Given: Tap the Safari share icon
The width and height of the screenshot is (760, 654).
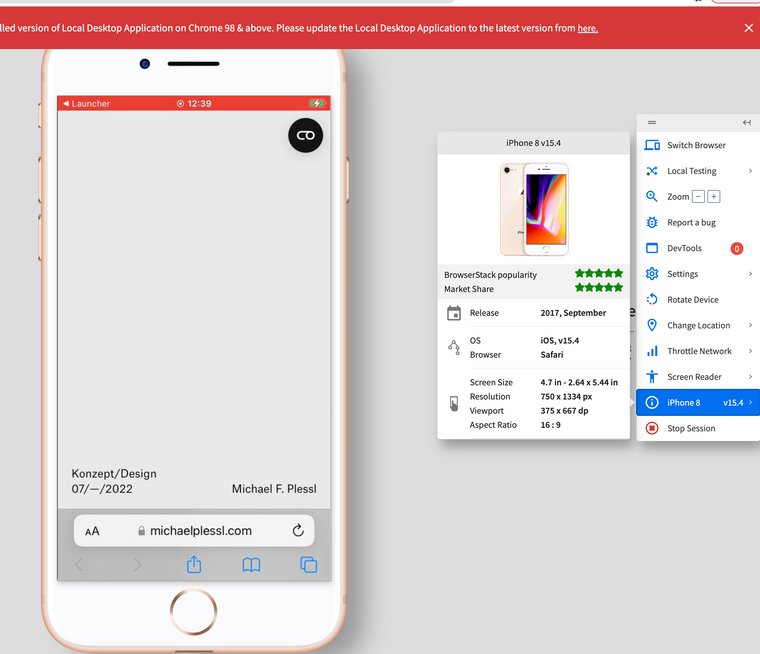Looking at the screenshot, I should tap(194, 565).
